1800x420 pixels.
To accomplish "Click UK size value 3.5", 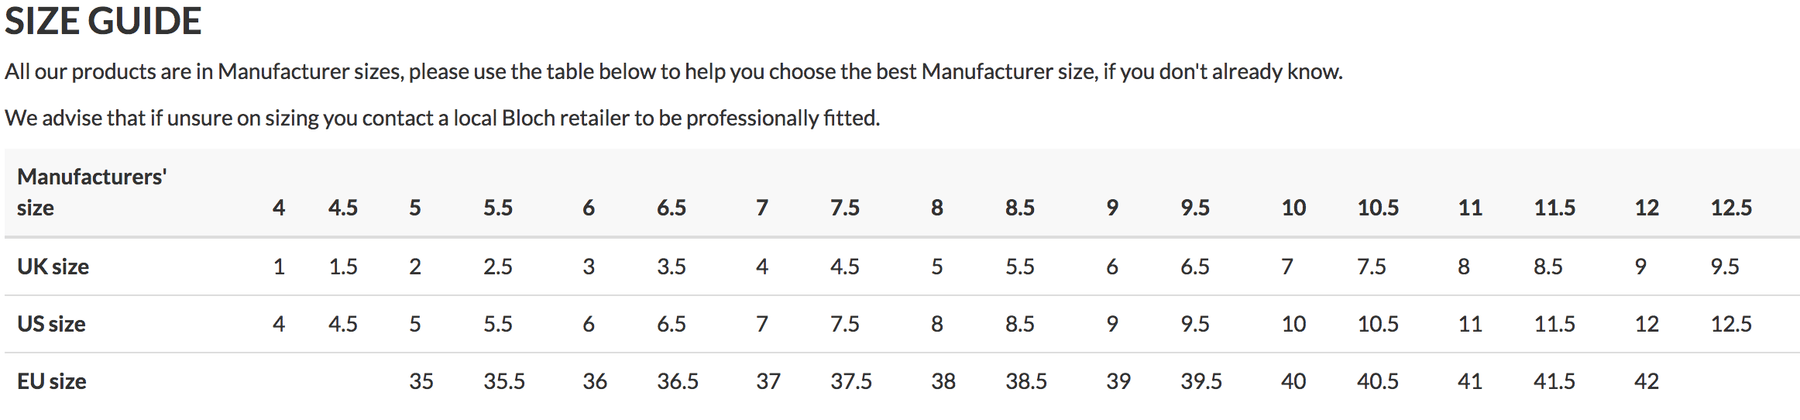I will [x=671, y=267].
